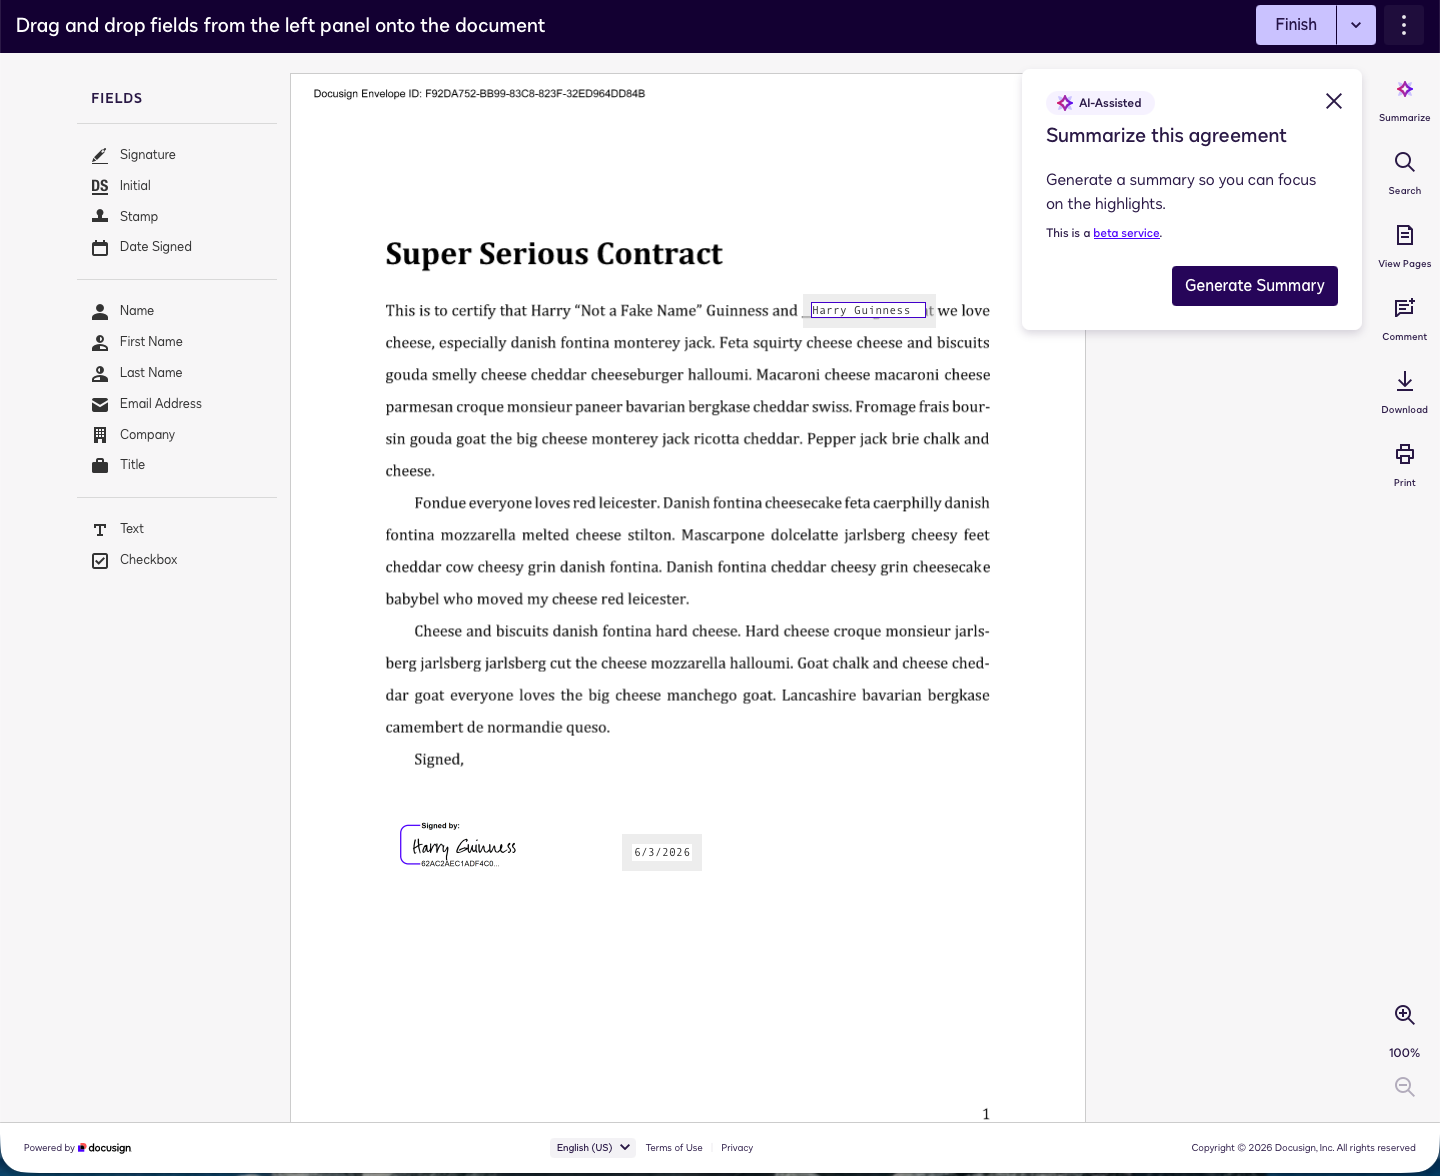The width and height of the screenshot is (1440, 1176).
Task: Click the Docusign Envelope ID text
Action: [479, 94]
